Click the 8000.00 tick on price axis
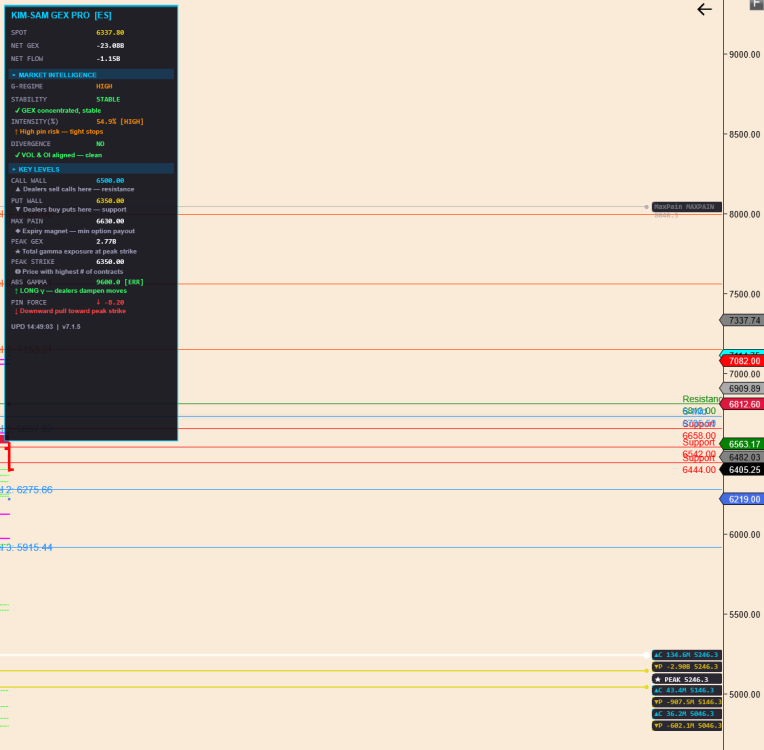 point(744,214)
